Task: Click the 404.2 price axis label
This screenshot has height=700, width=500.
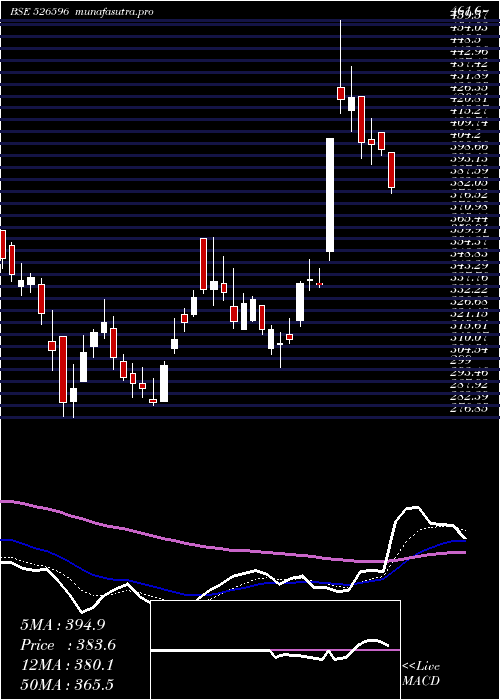Action: pyautogui.click(x=465, y=135)
